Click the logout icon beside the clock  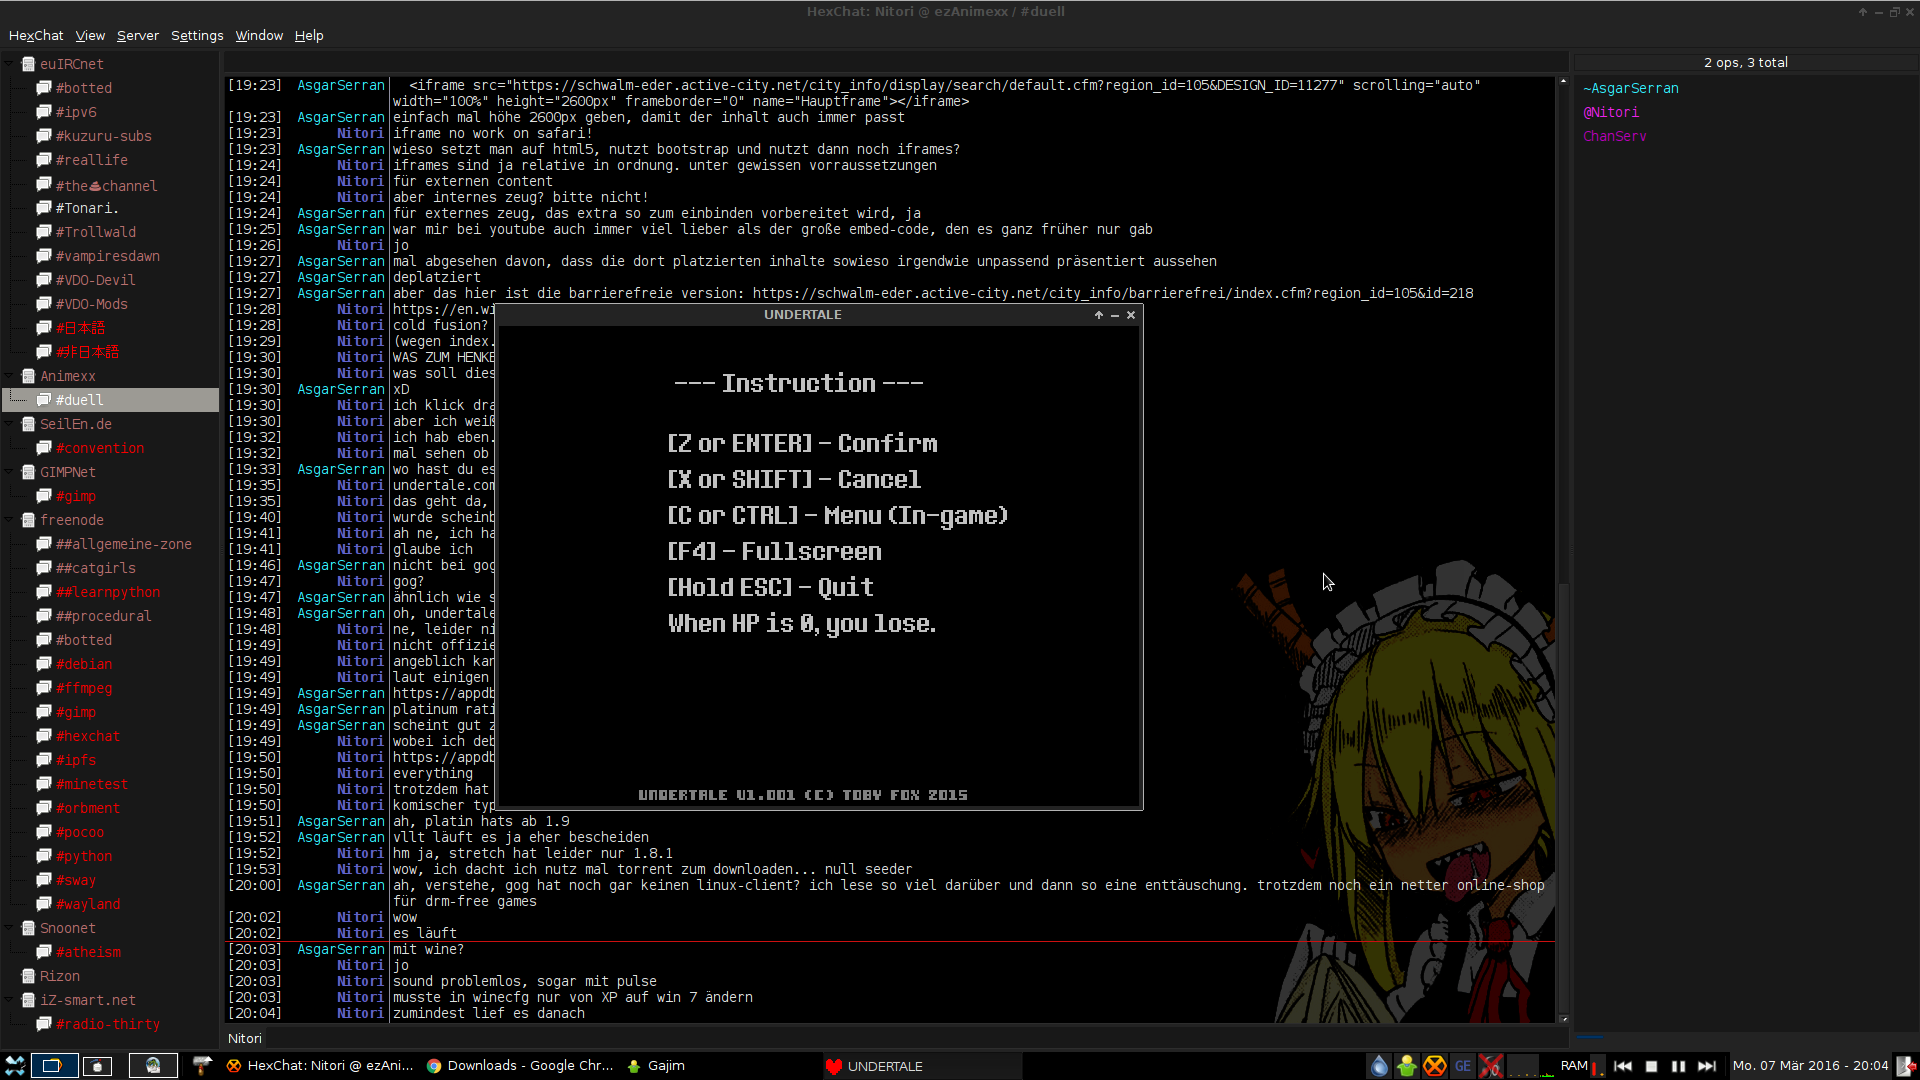pos(1906,1066)
